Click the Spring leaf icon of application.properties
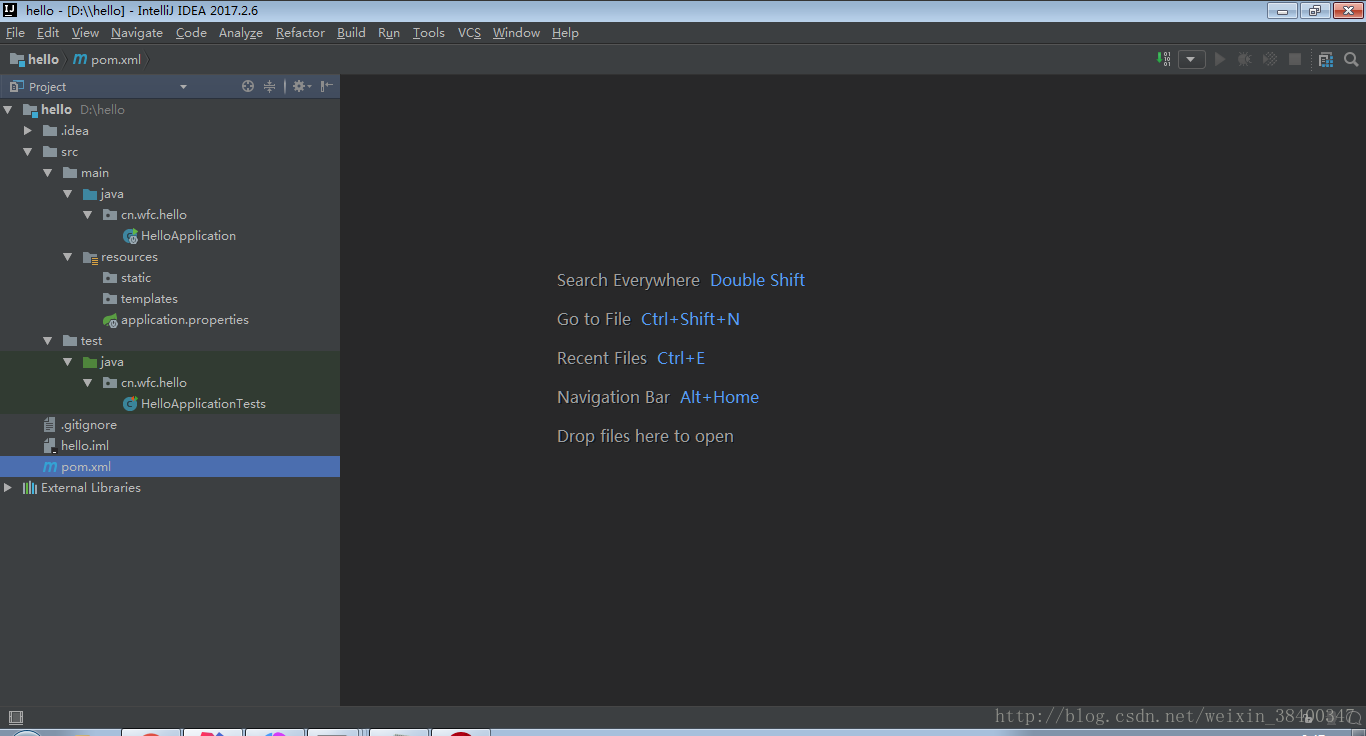The width and height of the screenshot is (1366, 736). pos(110,320)
